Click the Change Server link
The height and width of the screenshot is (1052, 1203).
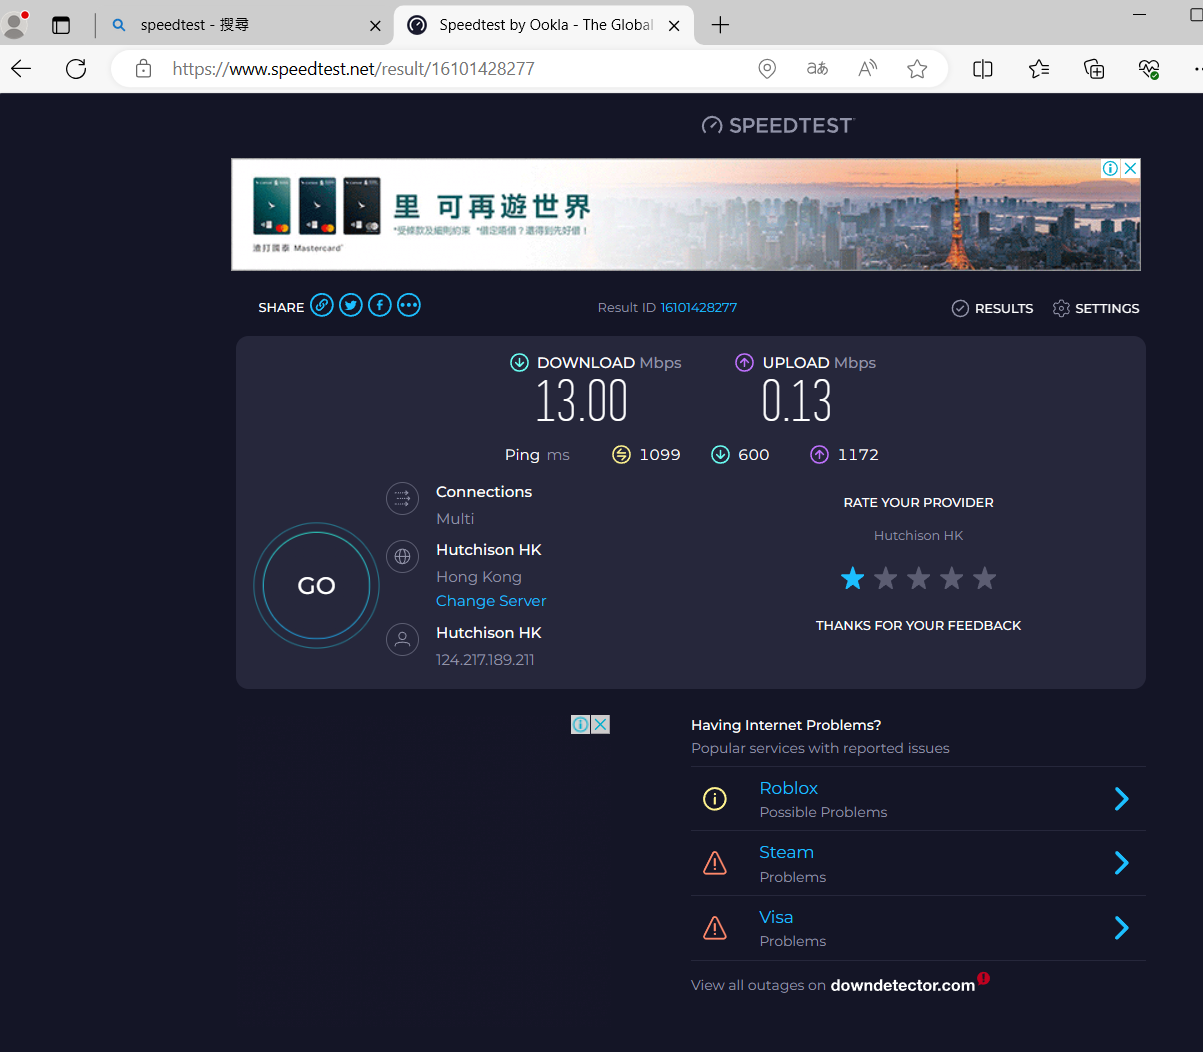pos(491,600)
